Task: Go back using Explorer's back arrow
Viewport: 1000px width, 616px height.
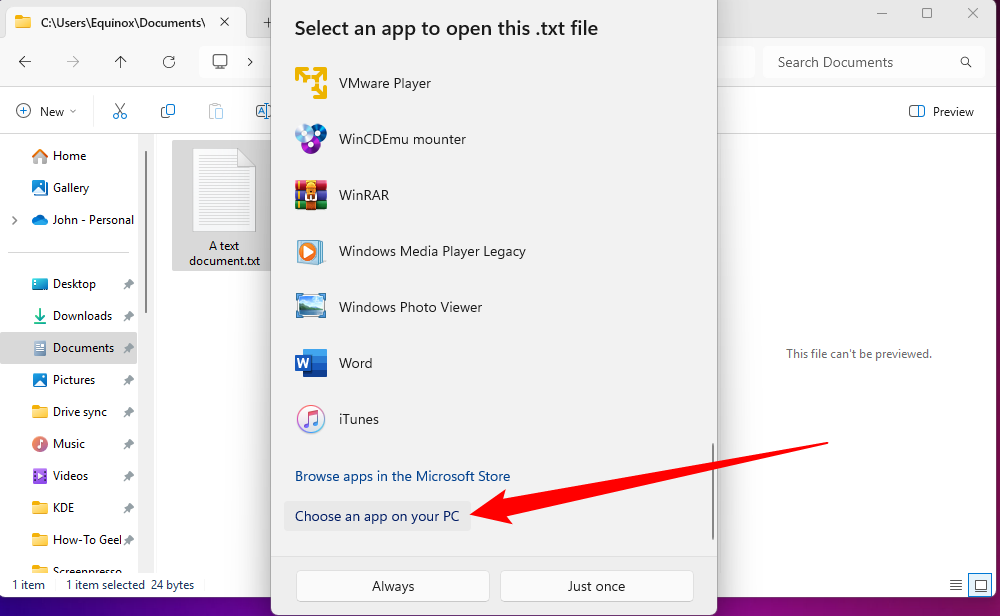Action: pyautogui.click(x=25, y=62)
